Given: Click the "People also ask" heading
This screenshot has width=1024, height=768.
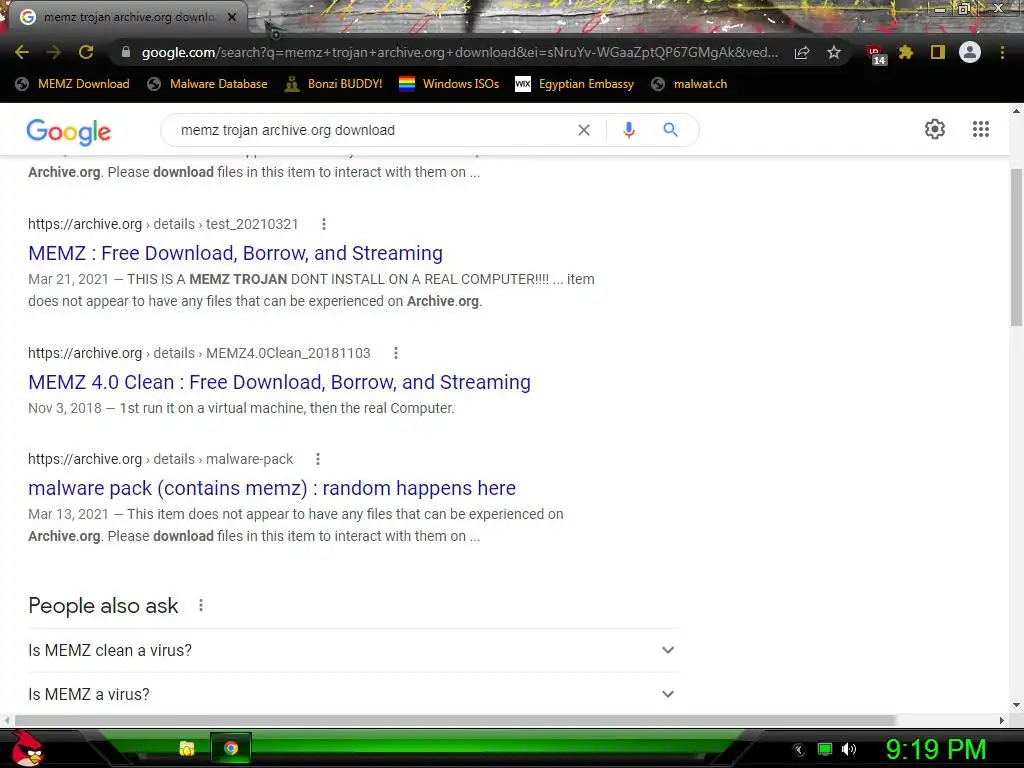Looking at the screenshot, I should [x=103, y=605].
